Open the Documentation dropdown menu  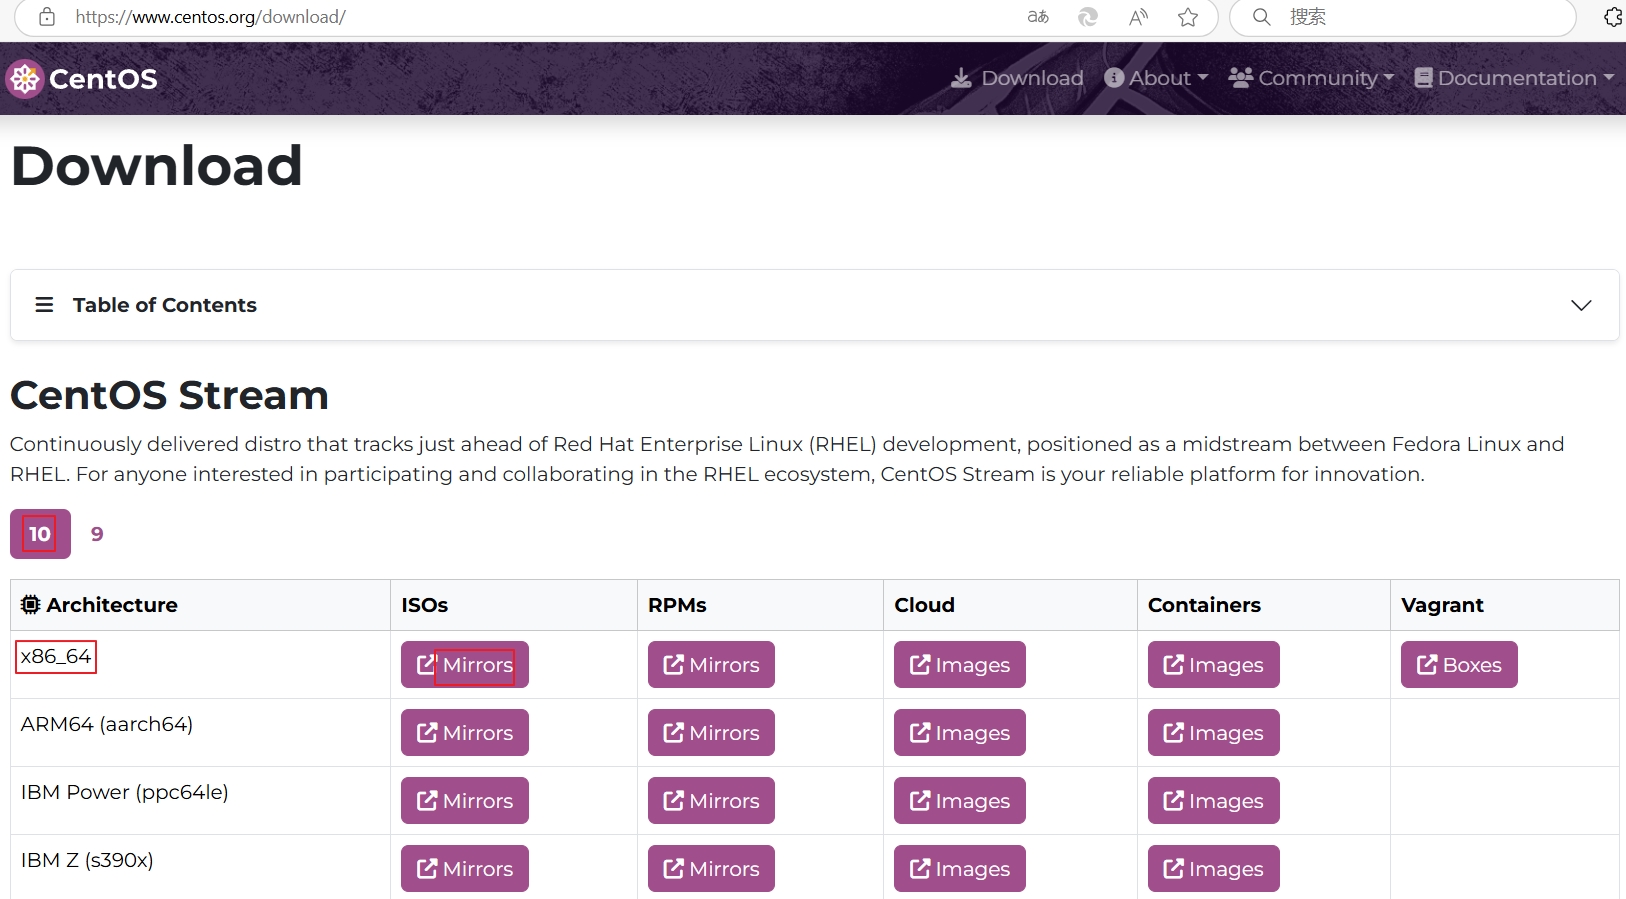[1515, 78]
